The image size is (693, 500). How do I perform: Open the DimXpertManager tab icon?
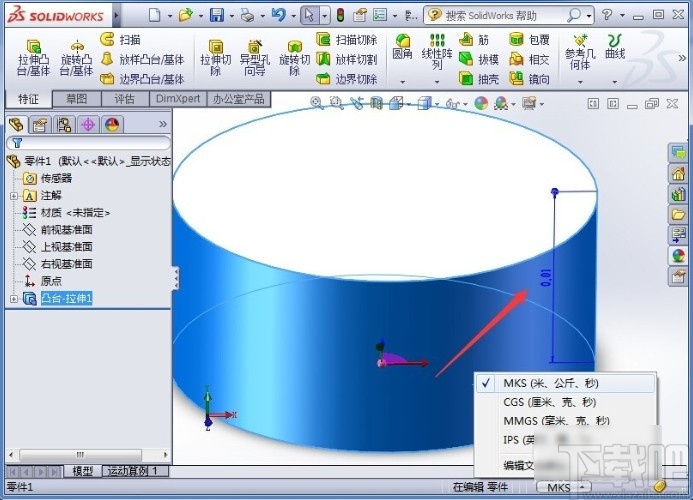click(x=88, y=125)
